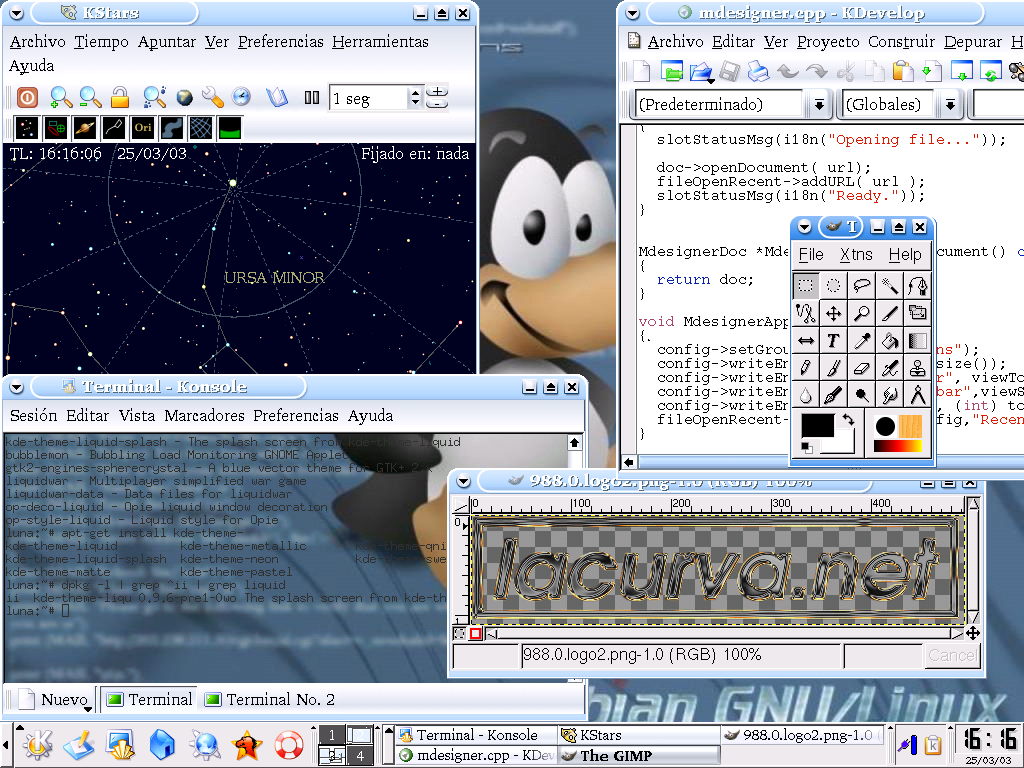Select the Pencil tool in GIMP

point(806,368)
